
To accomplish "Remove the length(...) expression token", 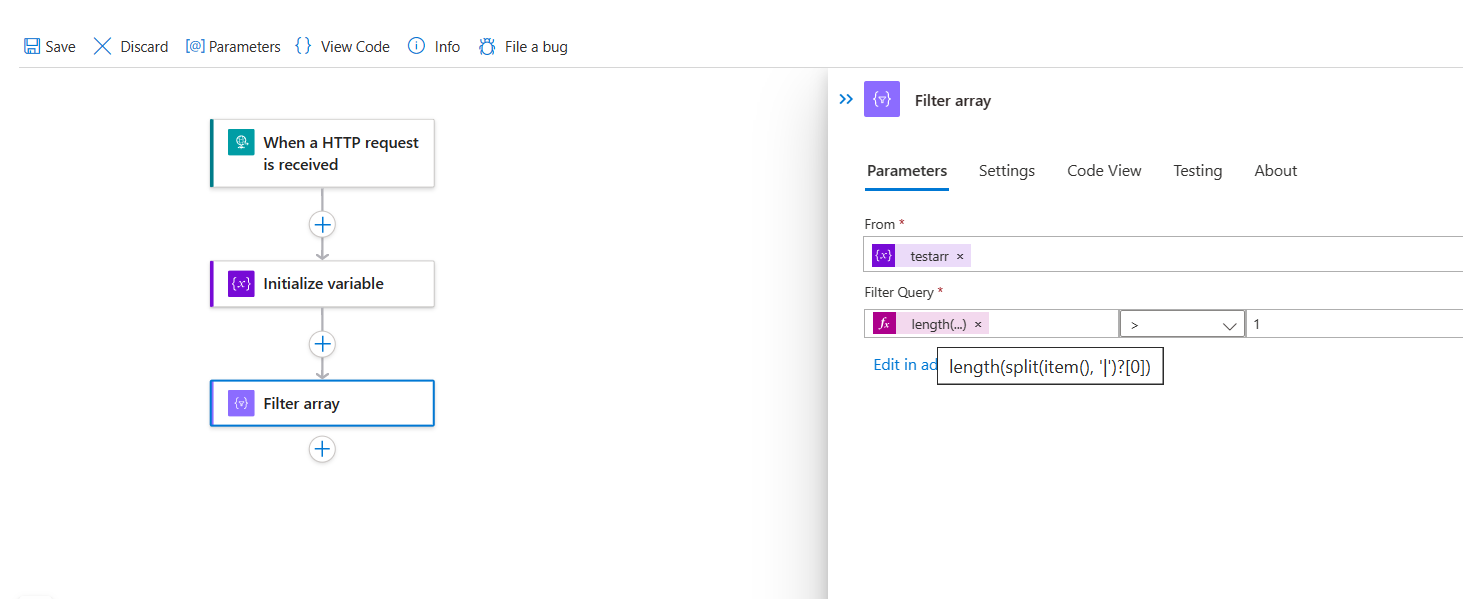I will (x=978, y=323).
